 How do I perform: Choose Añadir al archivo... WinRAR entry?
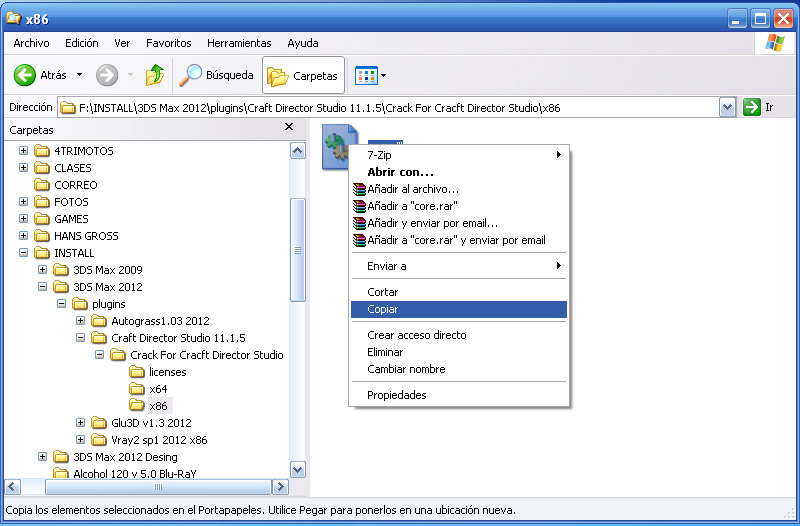coord(459,189)
